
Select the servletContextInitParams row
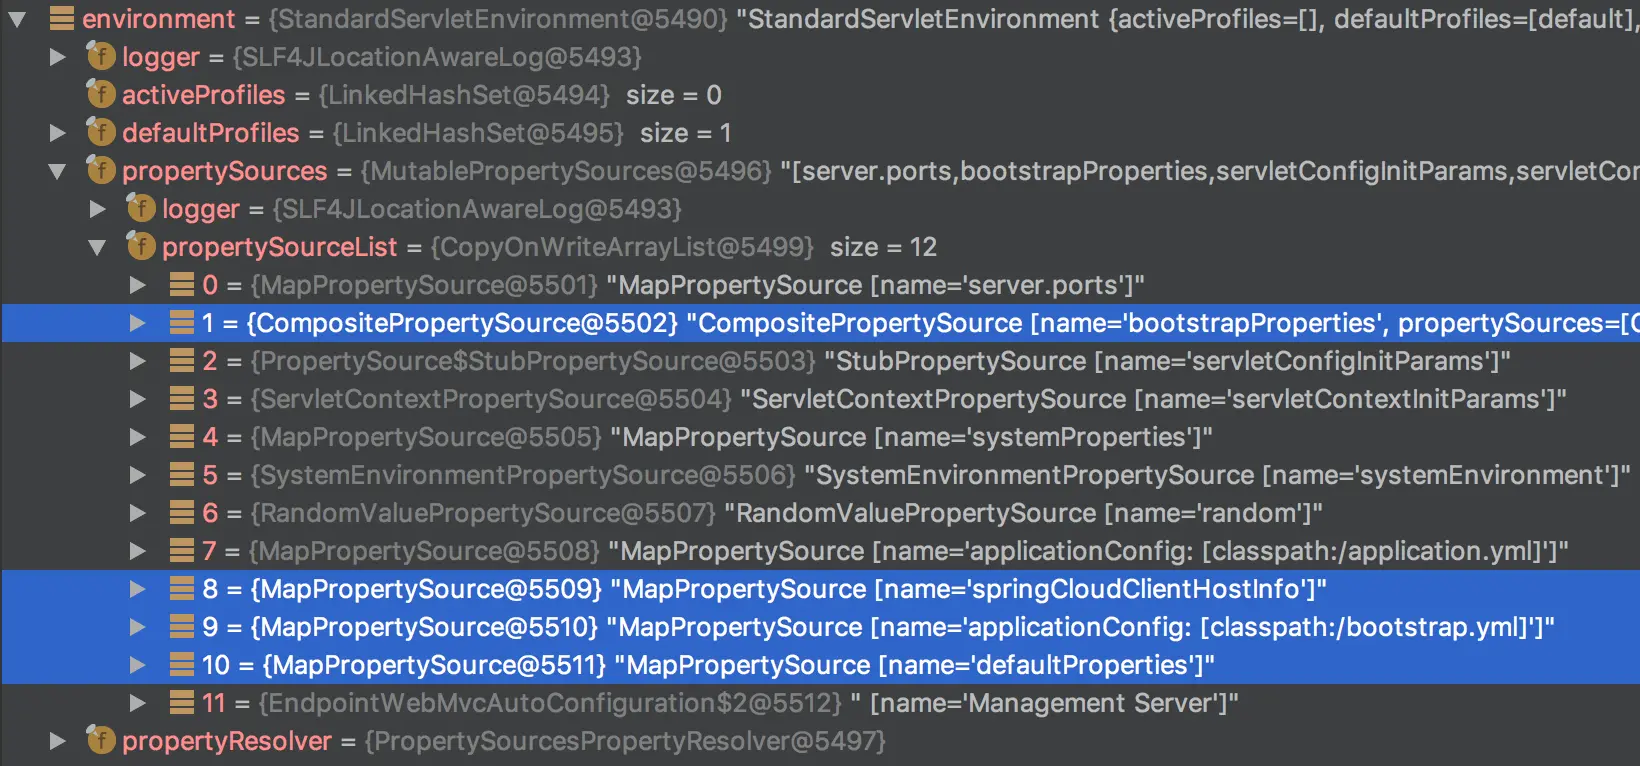click(x=900, y=399)
